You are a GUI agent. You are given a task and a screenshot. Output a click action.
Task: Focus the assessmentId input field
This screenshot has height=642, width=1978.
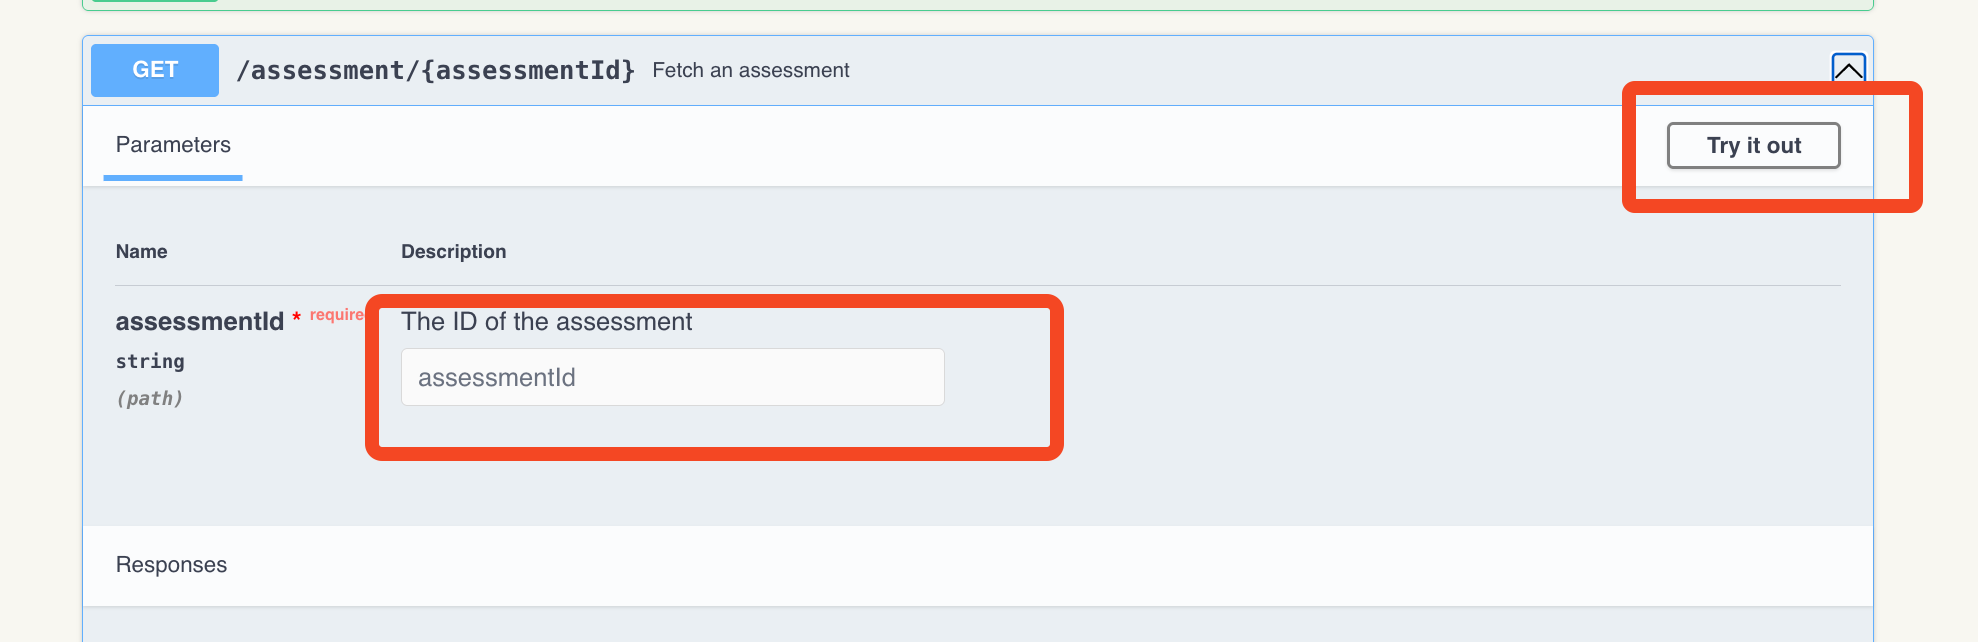pos(673,377)
